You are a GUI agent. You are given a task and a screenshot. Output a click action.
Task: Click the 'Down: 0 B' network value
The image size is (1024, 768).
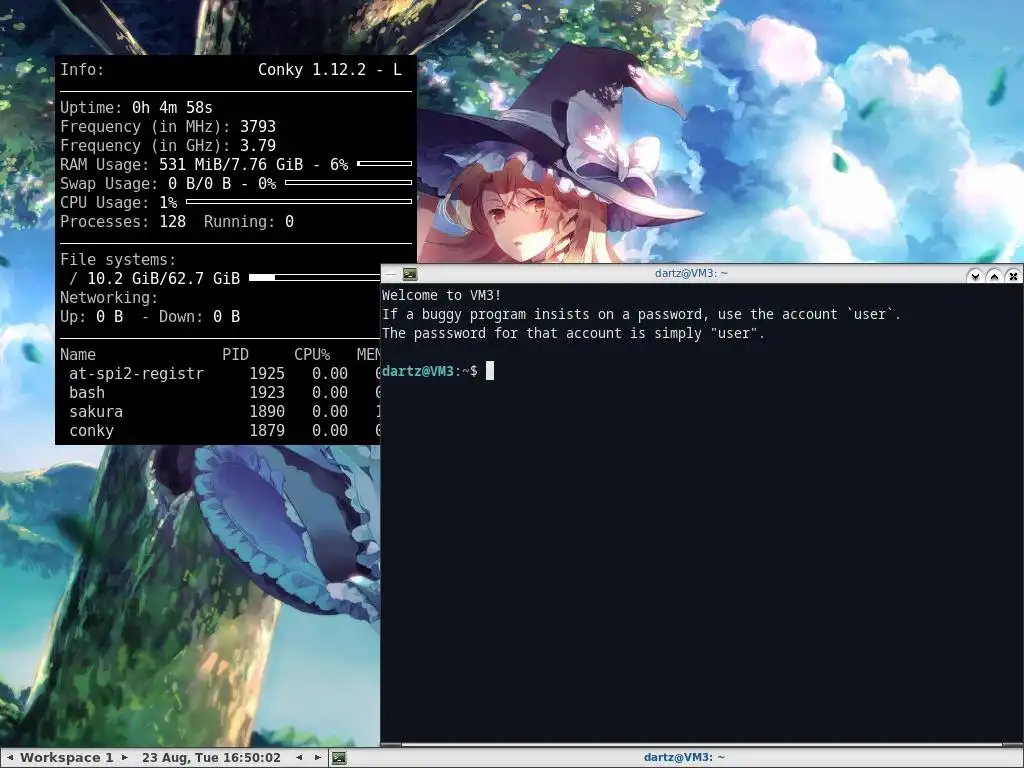tap(199, 317)
